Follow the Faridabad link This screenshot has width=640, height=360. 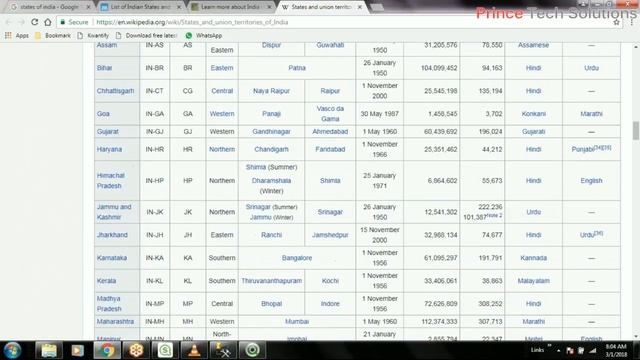330,149
